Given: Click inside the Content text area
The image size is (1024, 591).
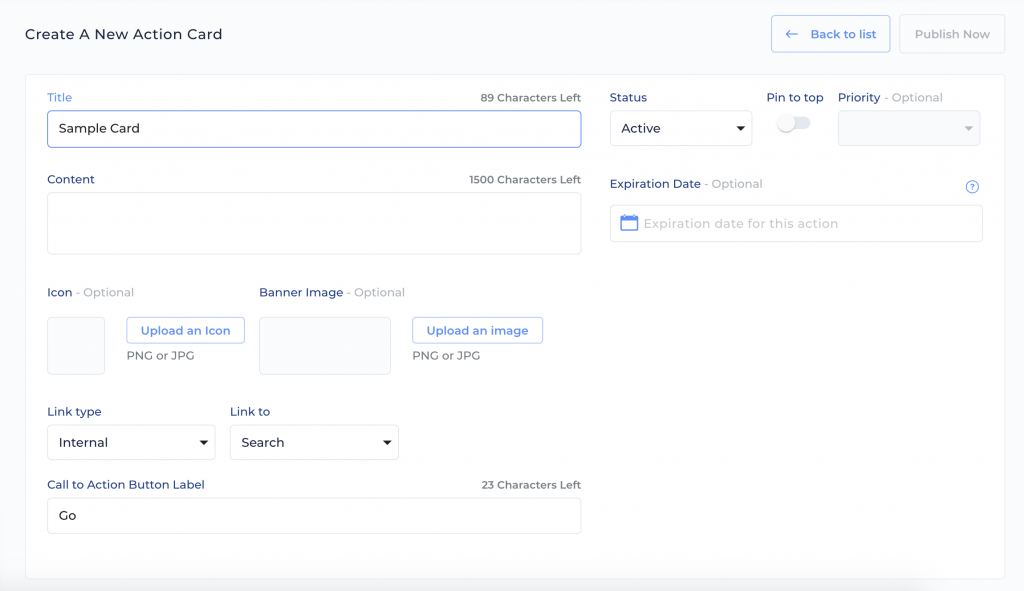Looking at the screenshot, I should point(314,223).
